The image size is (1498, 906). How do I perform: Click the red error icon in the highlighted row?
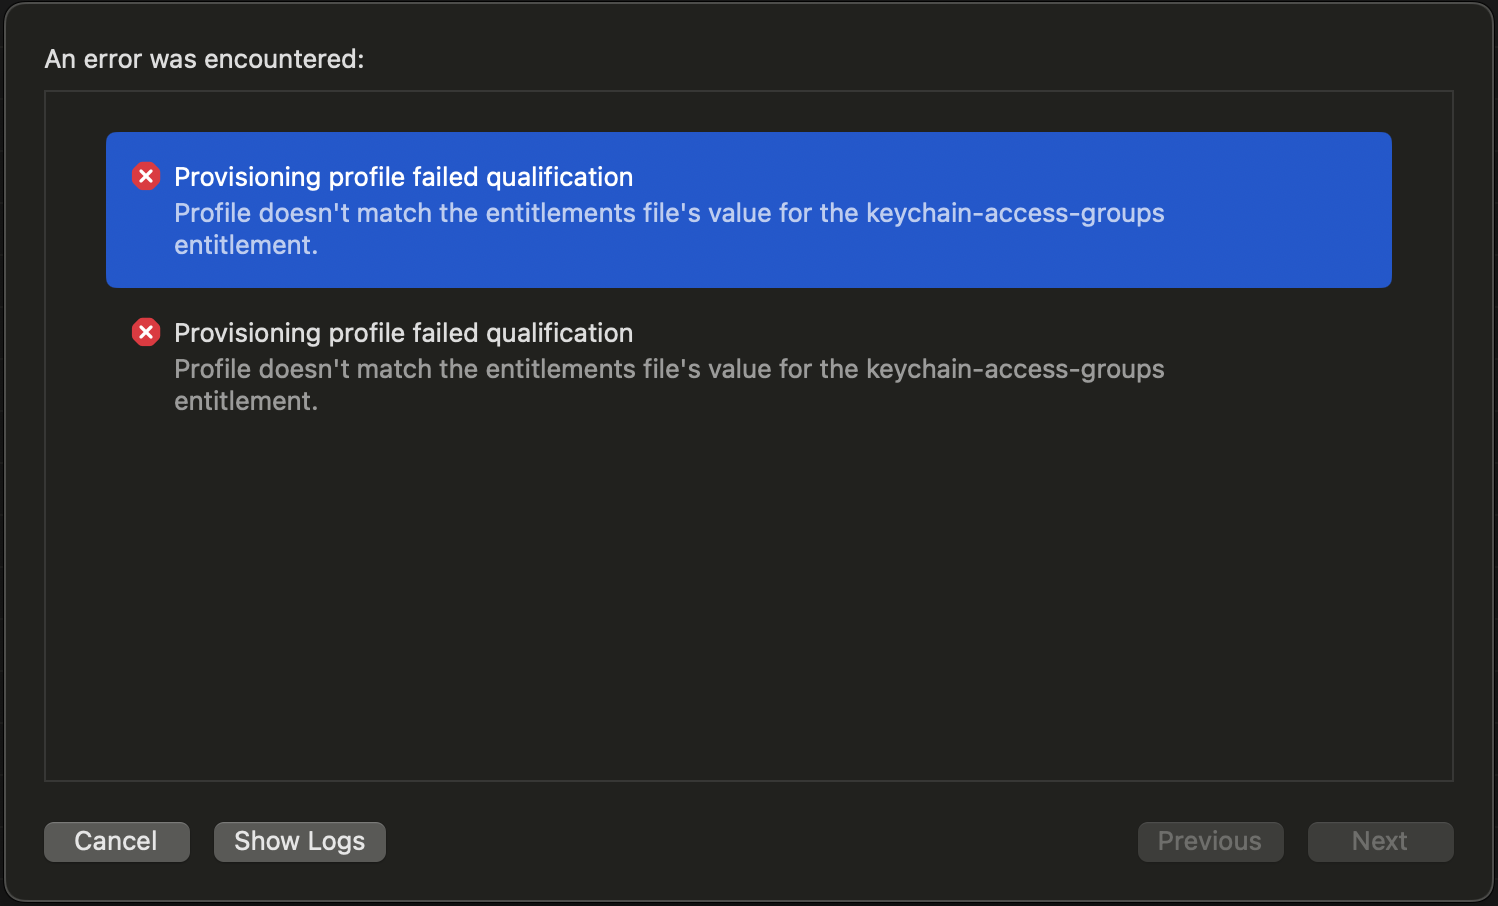click(146, 177)
